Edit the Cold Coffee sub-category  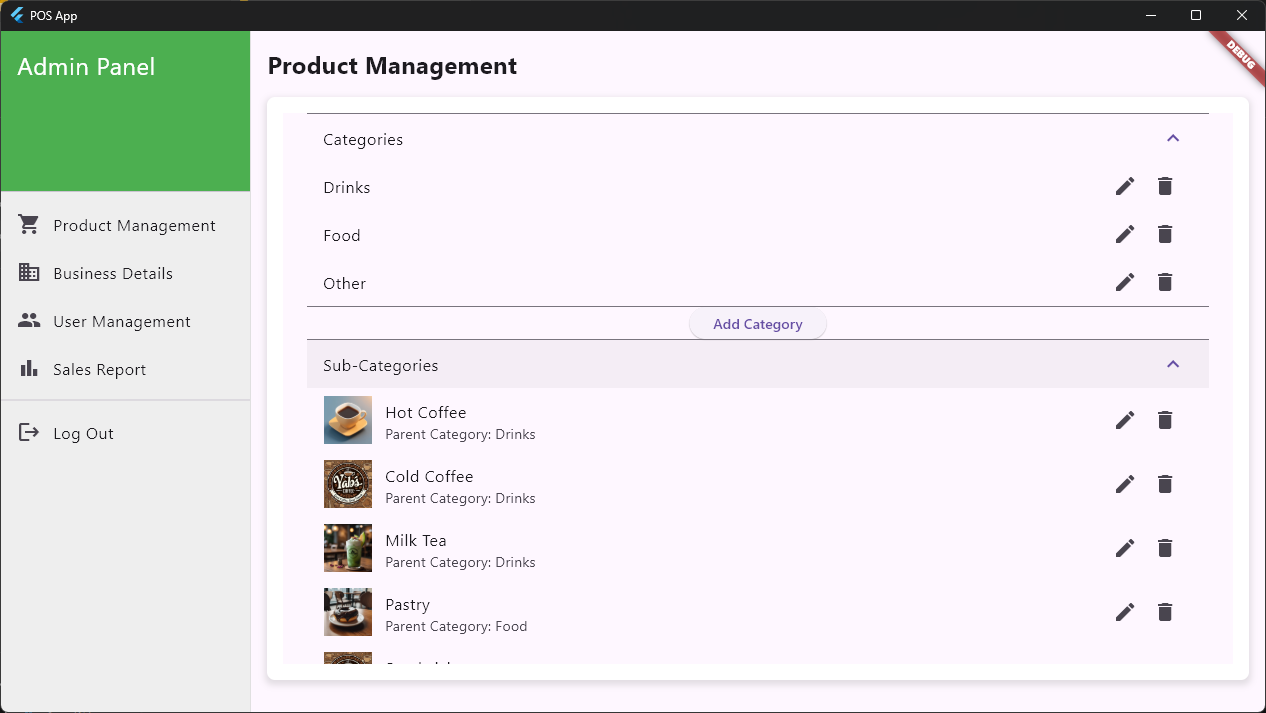[1125, 484]
